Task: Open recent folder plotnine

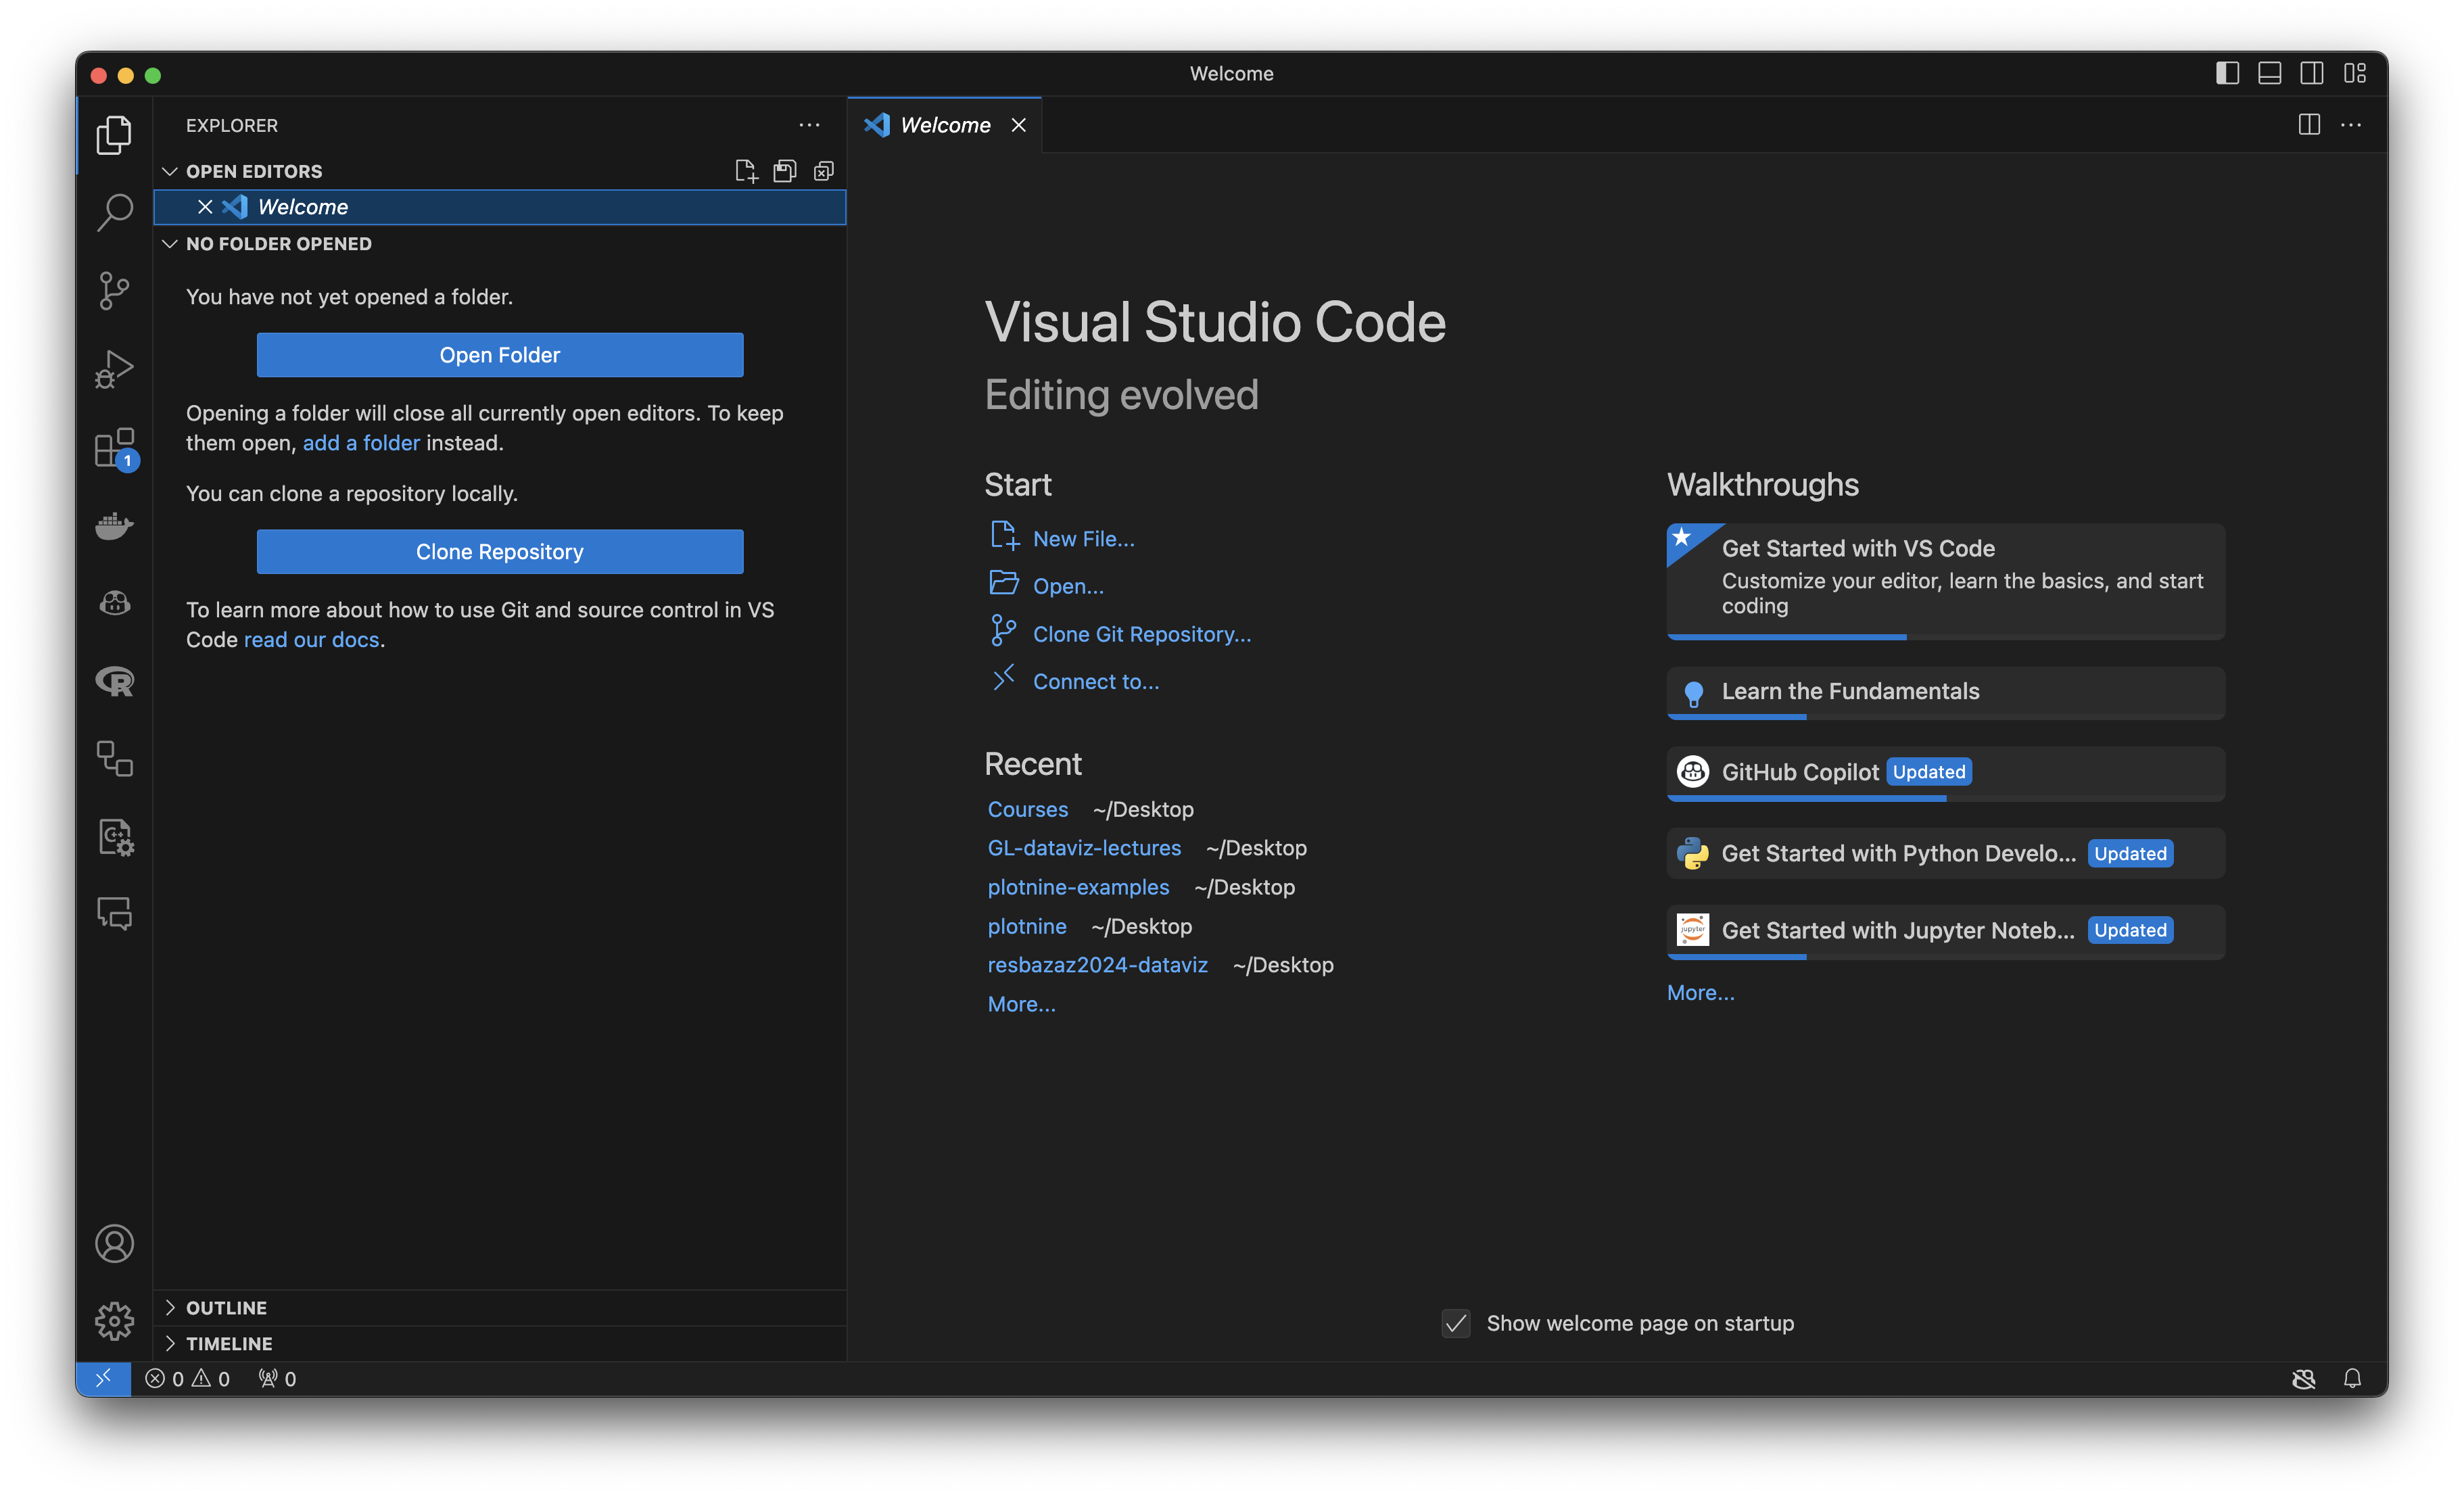Action: (1027, 926)
